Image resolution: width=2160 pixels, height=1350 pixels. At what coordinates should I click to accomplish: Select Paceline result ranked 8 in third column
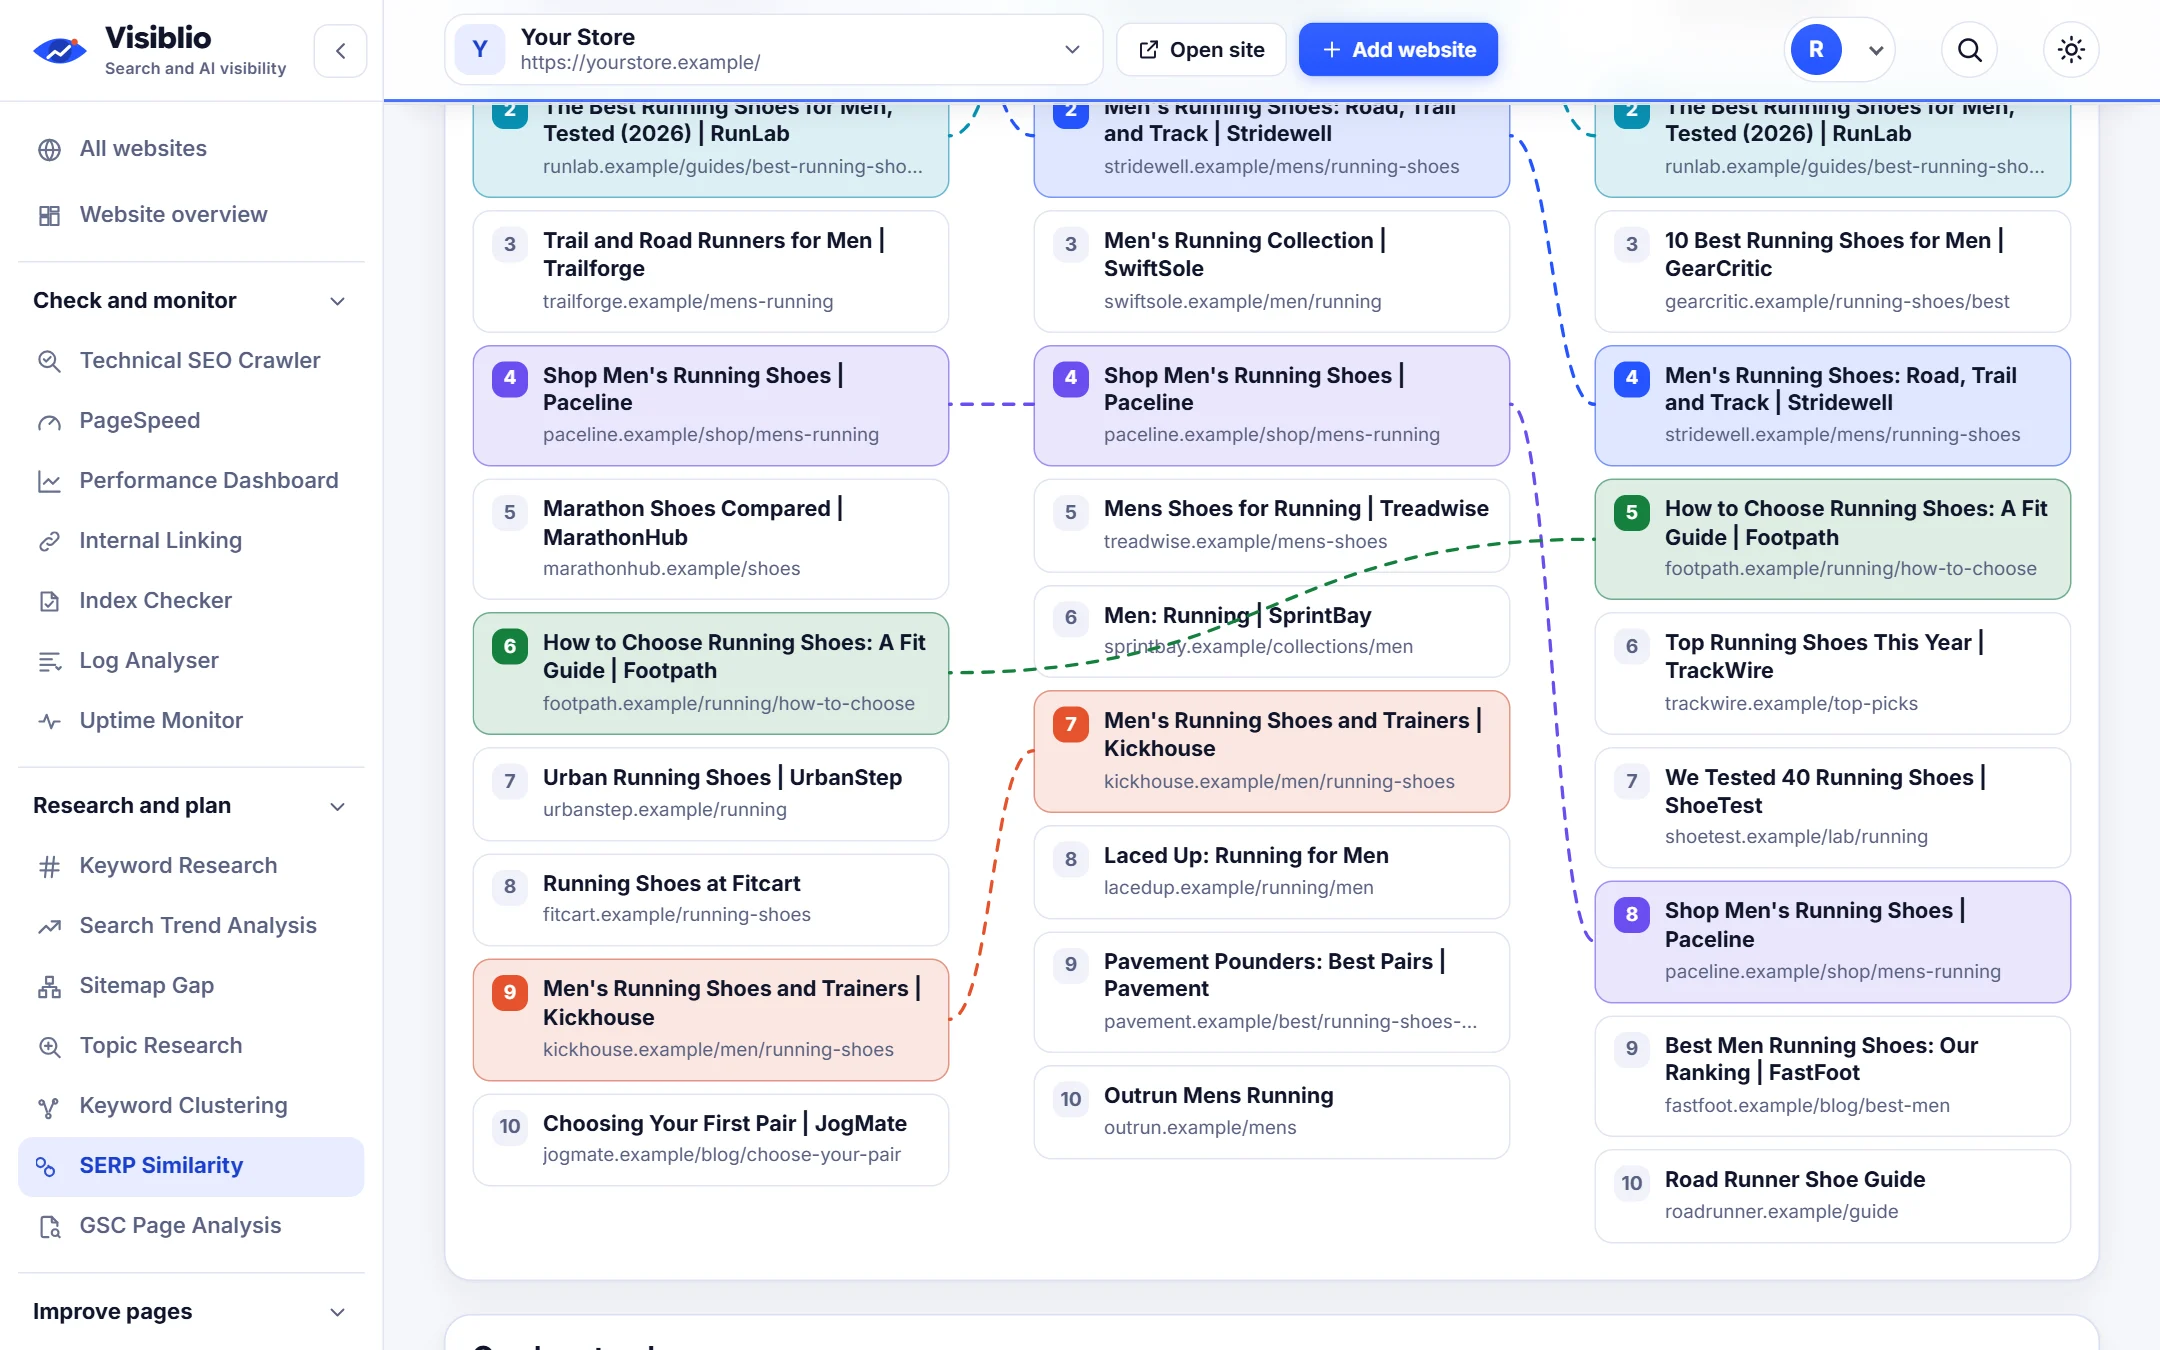click(x=1832, y=941)
